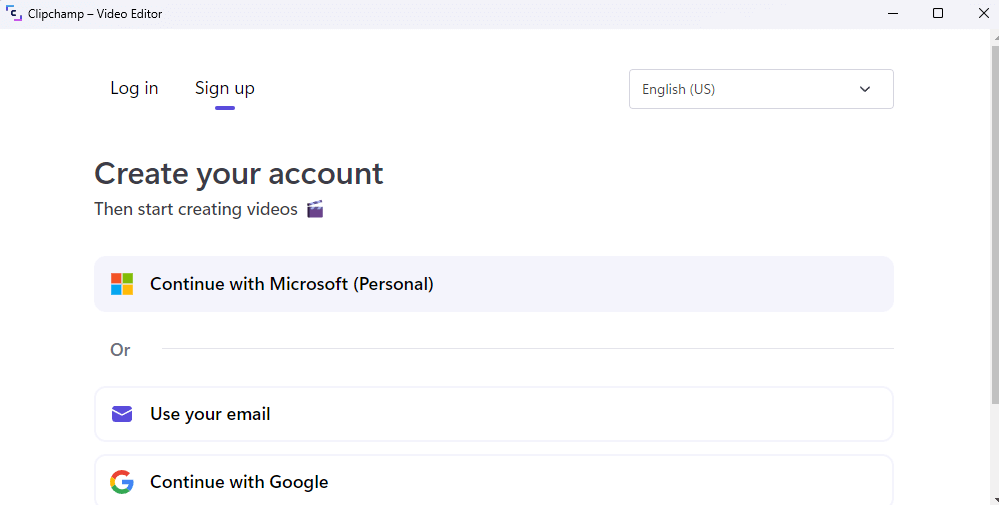Click the Microsoft four-square logo icon
The width and height of the screenshot is (999, 505).
122,284
